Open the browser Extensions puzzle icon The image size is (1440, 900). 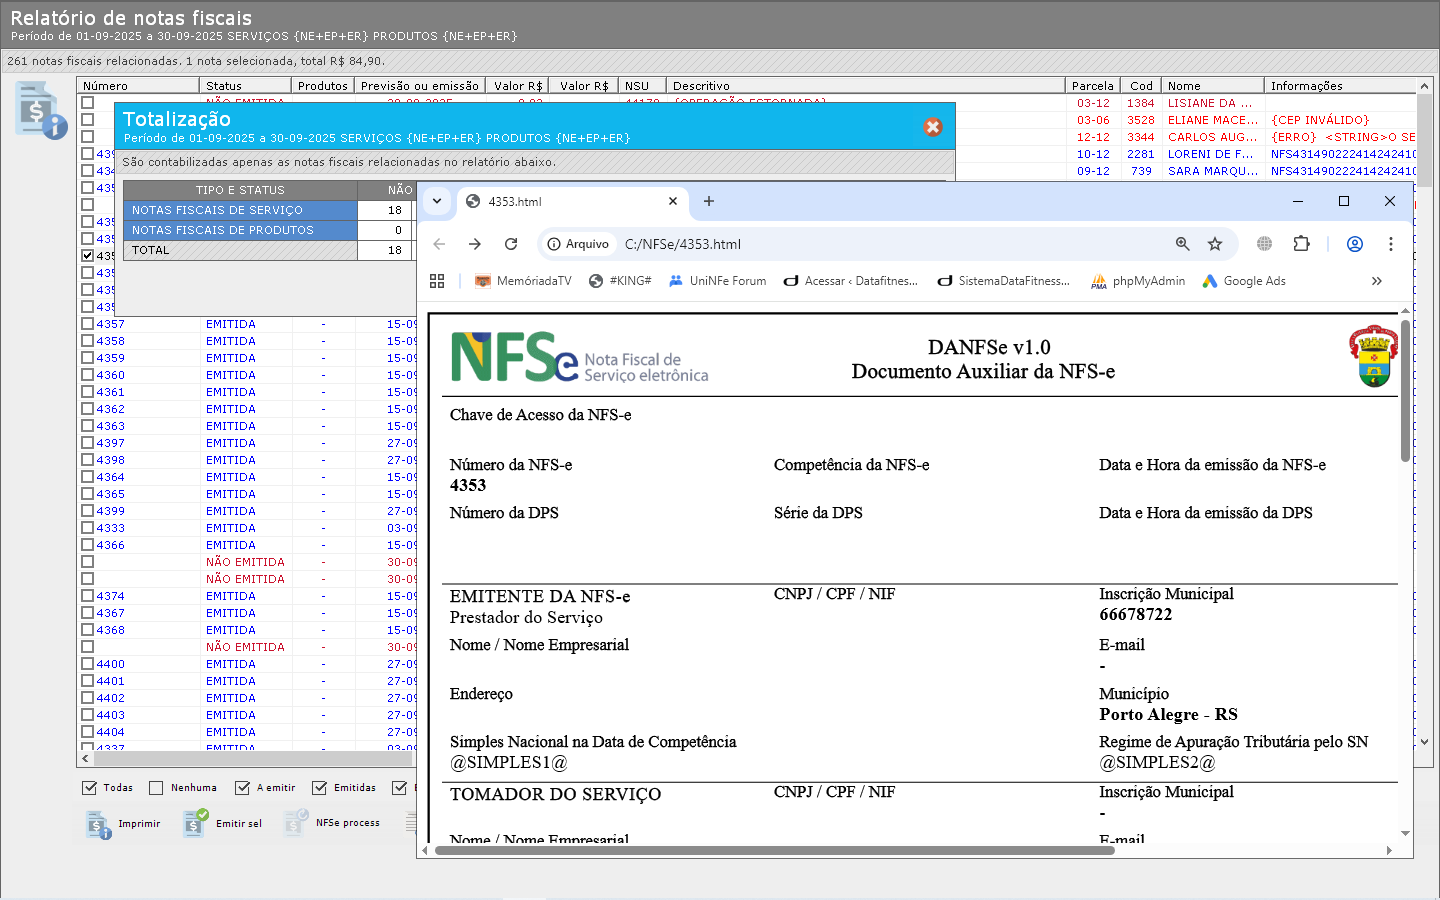(1301, 244)
